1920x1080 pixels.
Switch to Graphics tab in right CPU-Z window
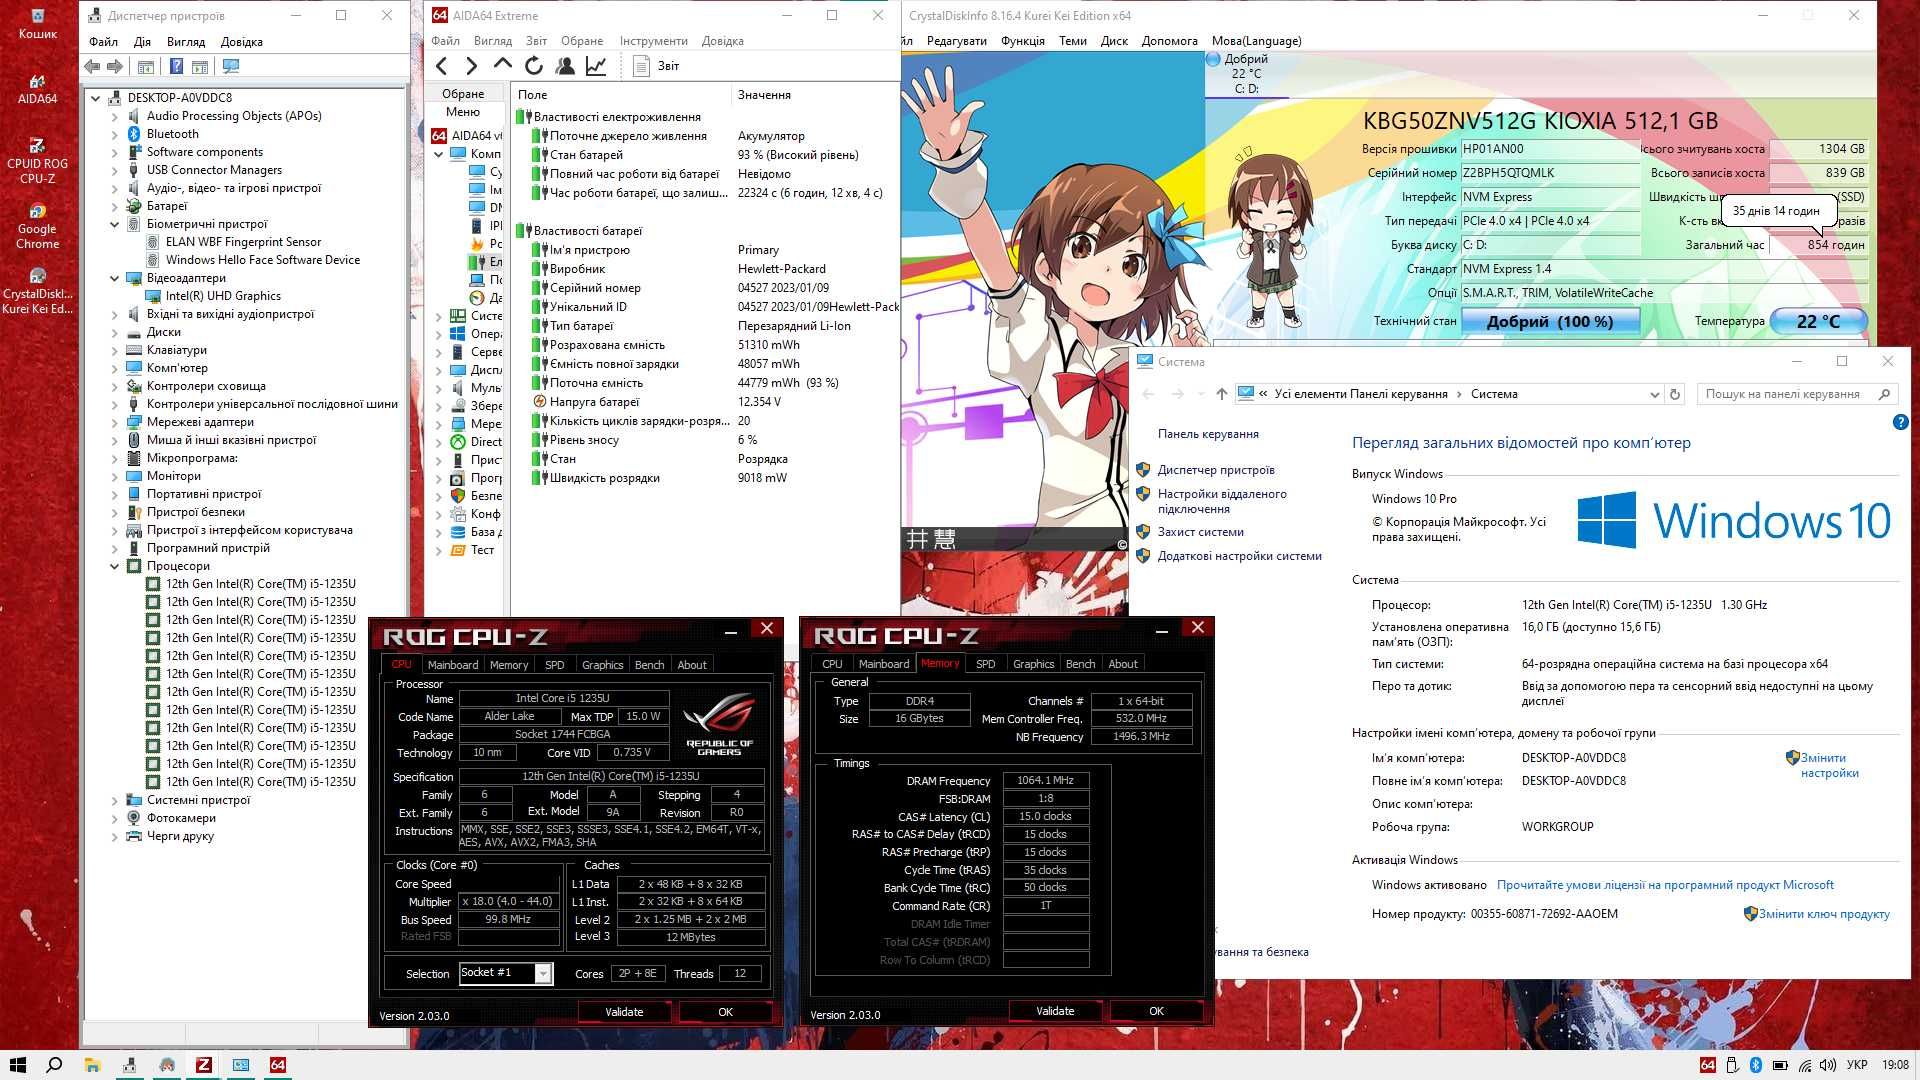1033,664
